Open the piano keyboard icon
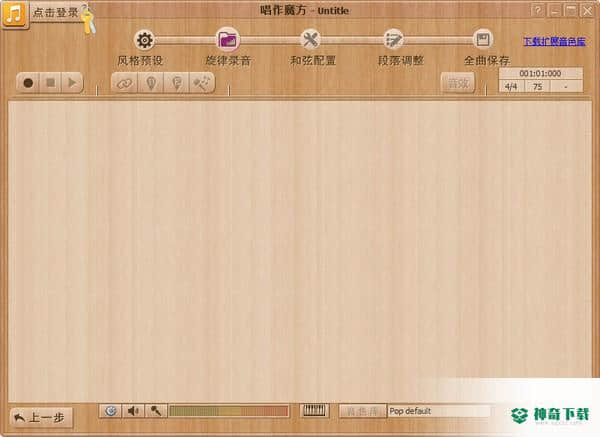 click(314, 411)
